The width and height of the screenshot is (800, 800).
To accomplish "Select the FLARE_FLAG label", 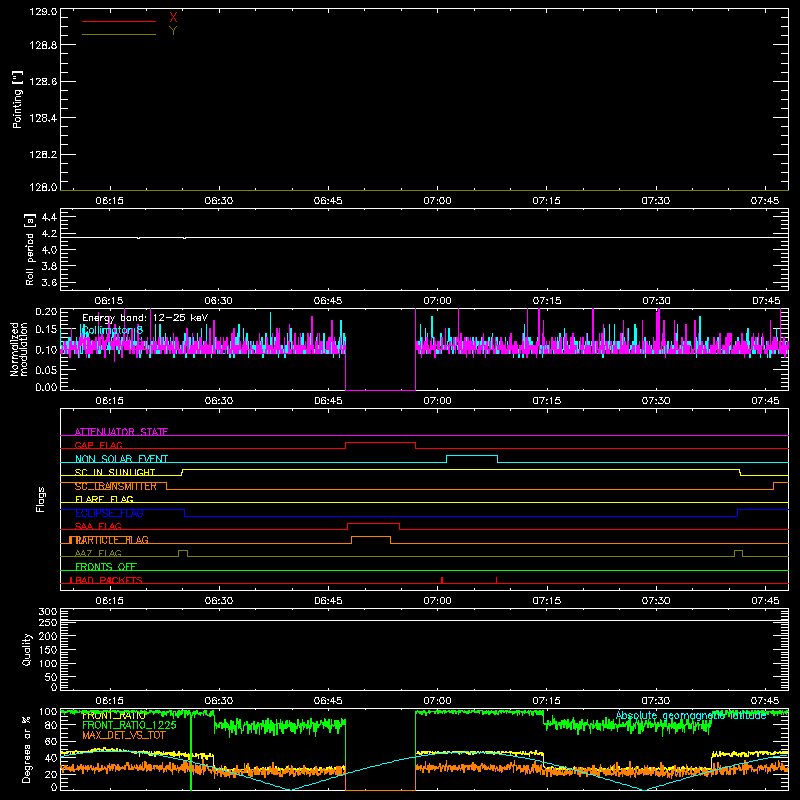I will (x=104, y=499).
